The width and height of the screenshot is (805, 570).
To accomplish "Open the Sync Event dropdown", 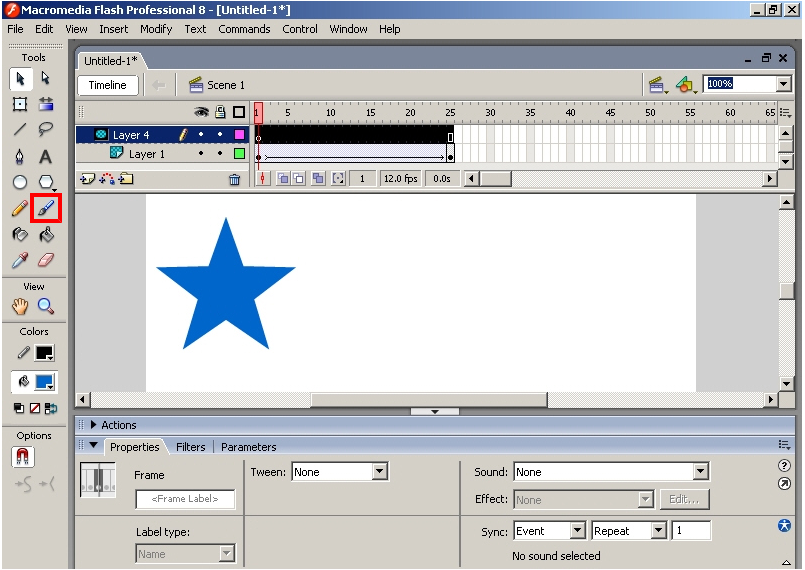I will [578, 530].
